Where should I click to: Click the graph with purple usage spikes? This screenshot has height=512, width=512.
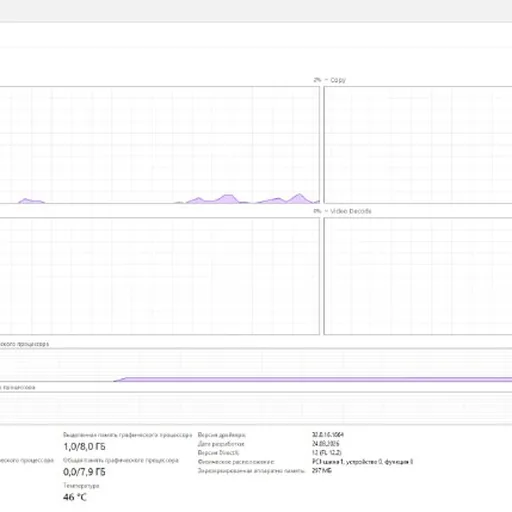(160, 145)
